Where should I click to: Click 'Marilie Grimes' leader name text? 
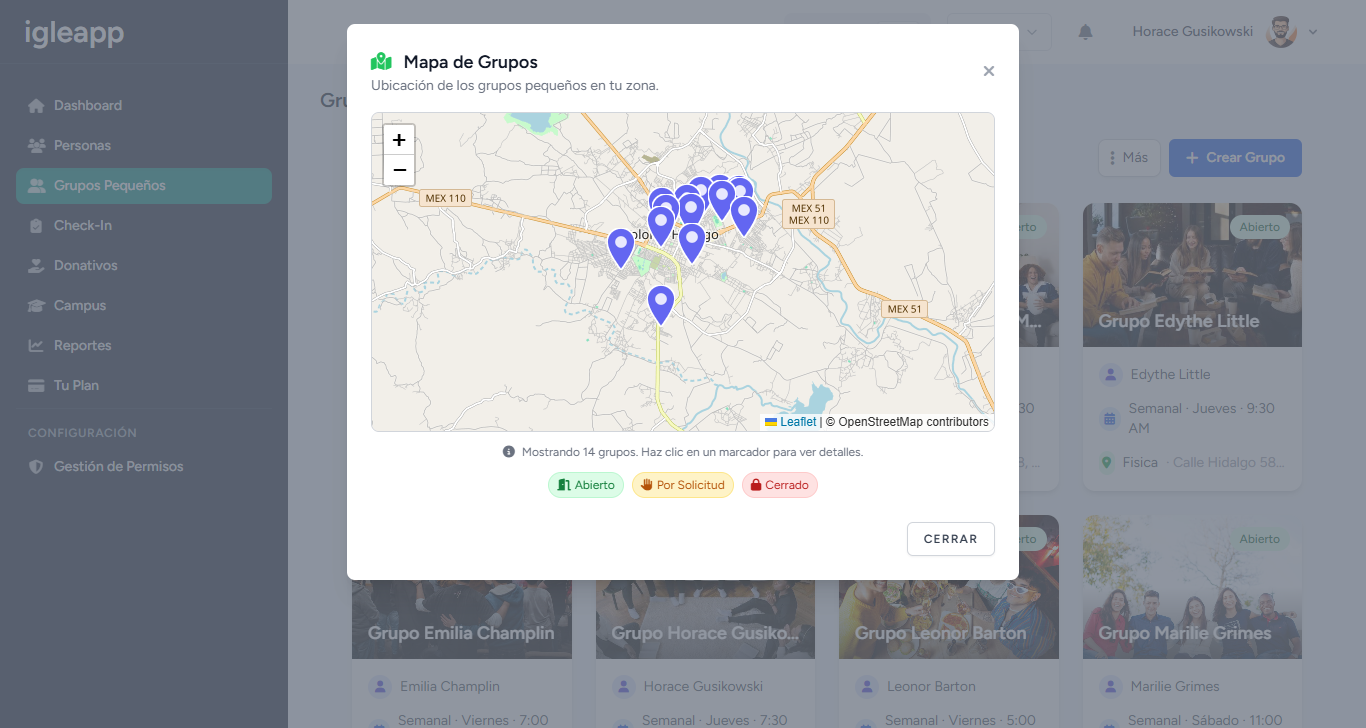click(1175, 687)
